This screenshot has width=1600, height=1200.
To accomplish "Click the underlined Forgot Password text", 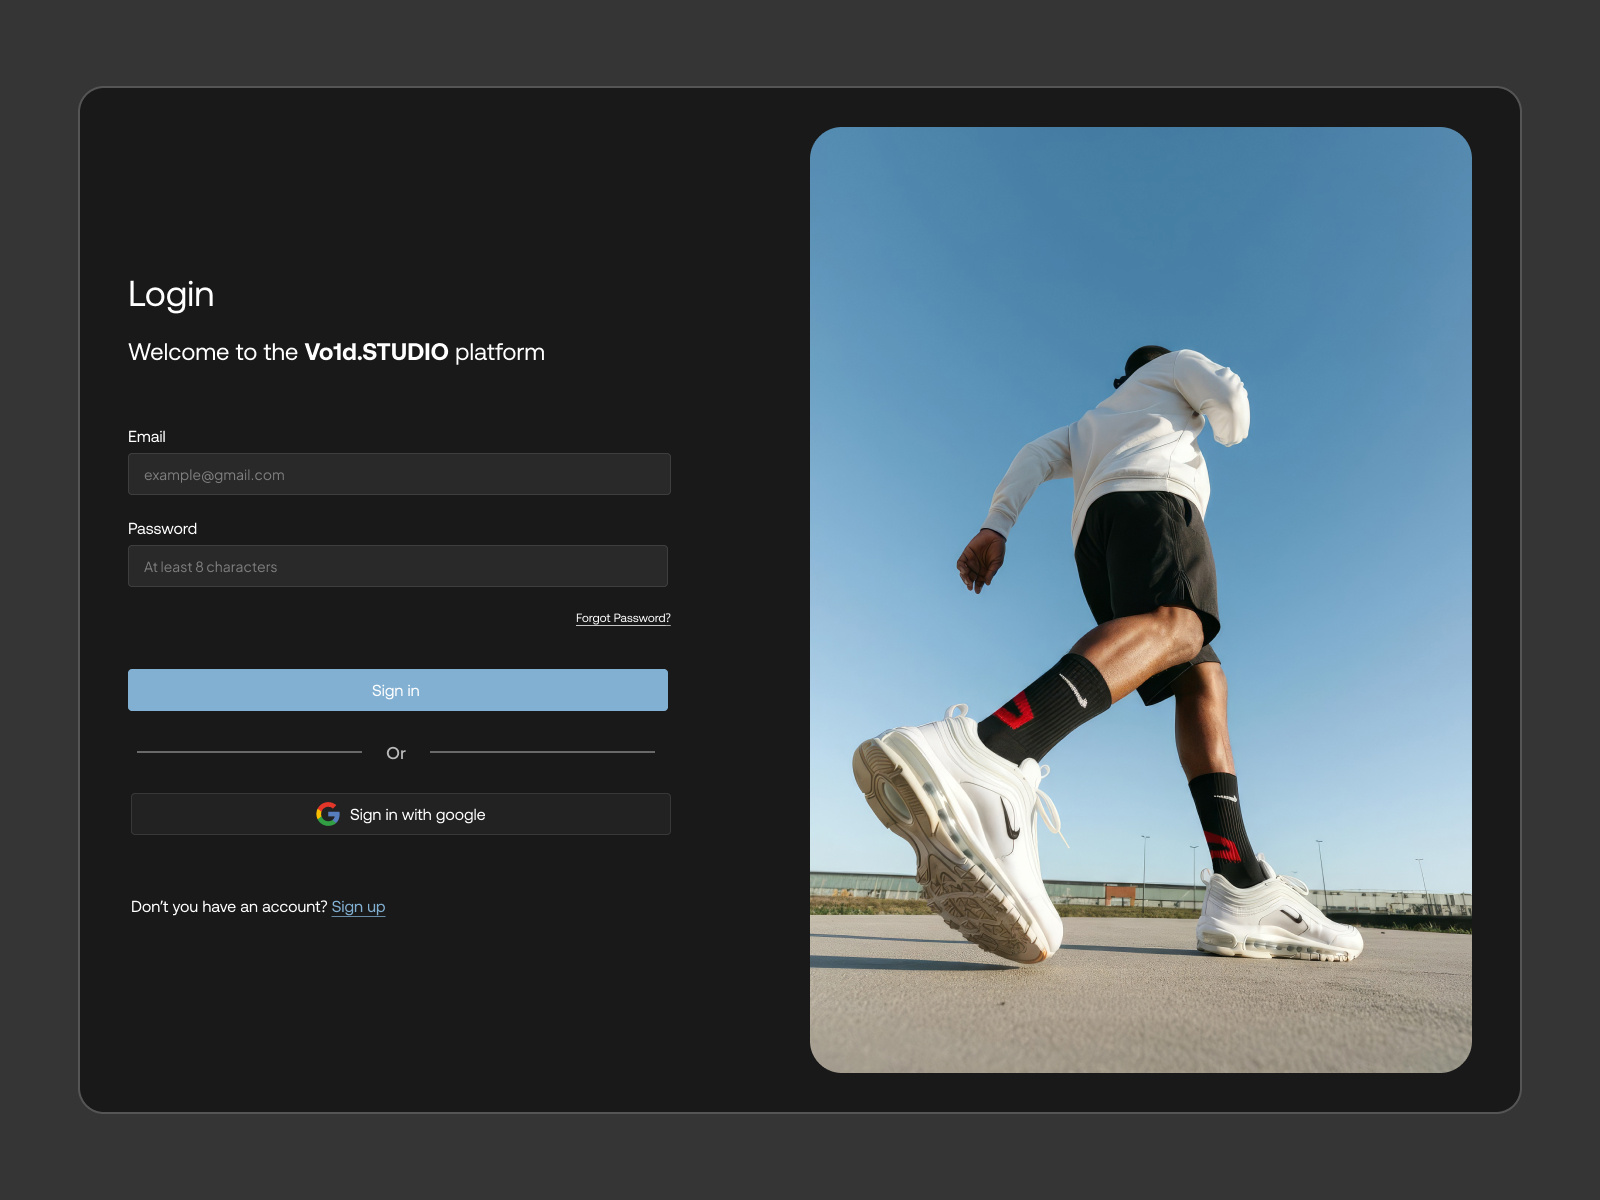I will pyautogui.click(x=622, y=618).
